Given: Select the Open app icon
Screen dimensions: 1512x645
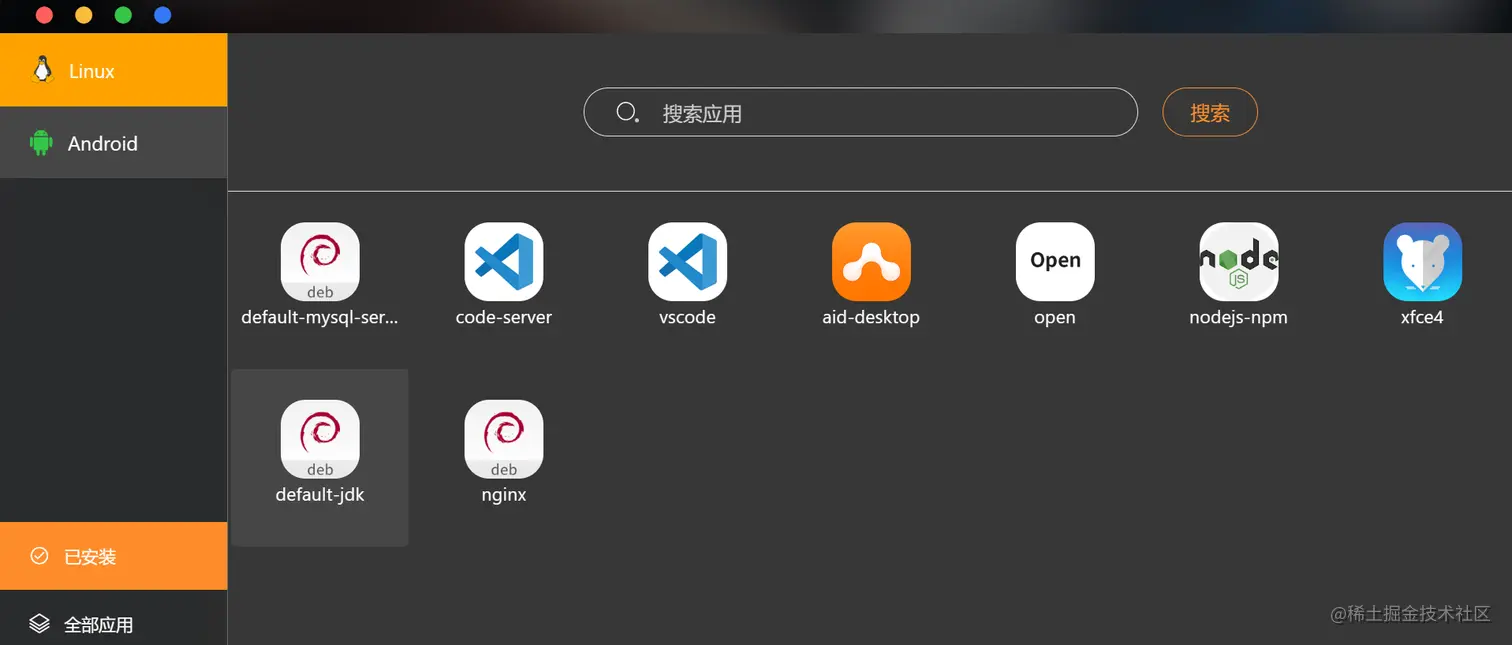Looking at the screenshot, I should [x=1055, y=262].
